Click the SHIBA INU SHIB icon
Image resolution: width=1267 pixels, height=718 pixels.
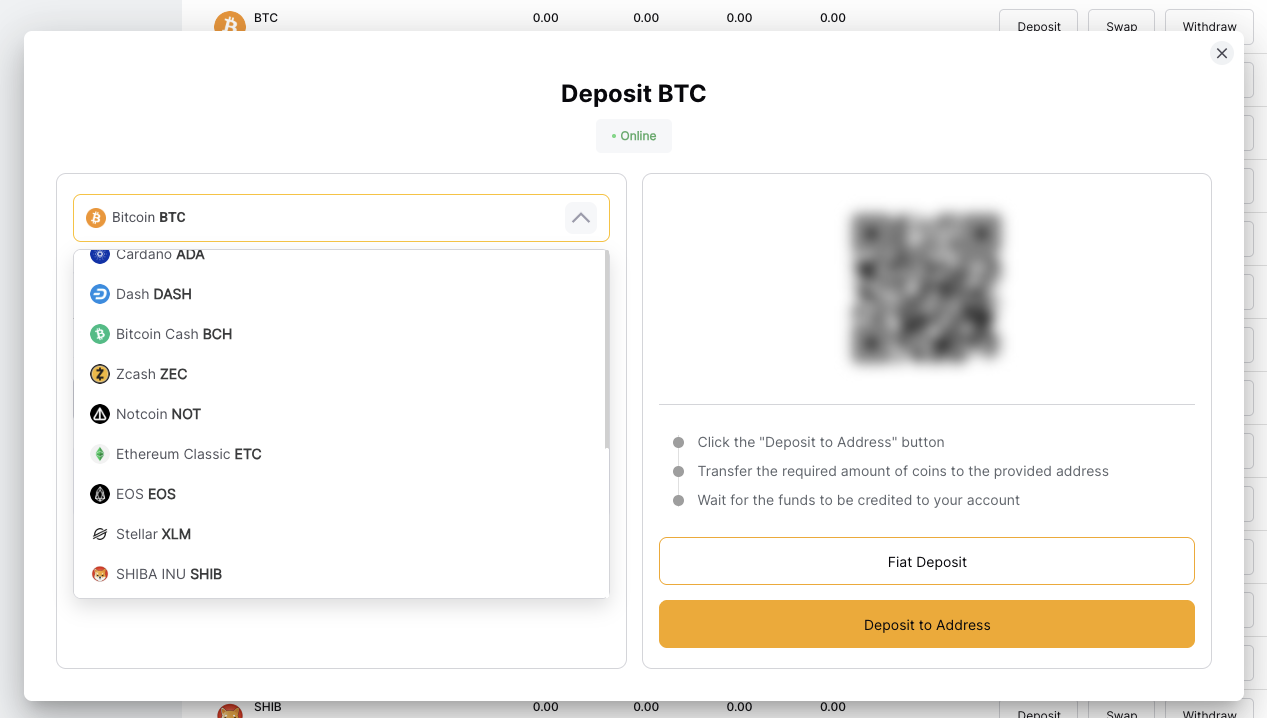pos(98,574)
